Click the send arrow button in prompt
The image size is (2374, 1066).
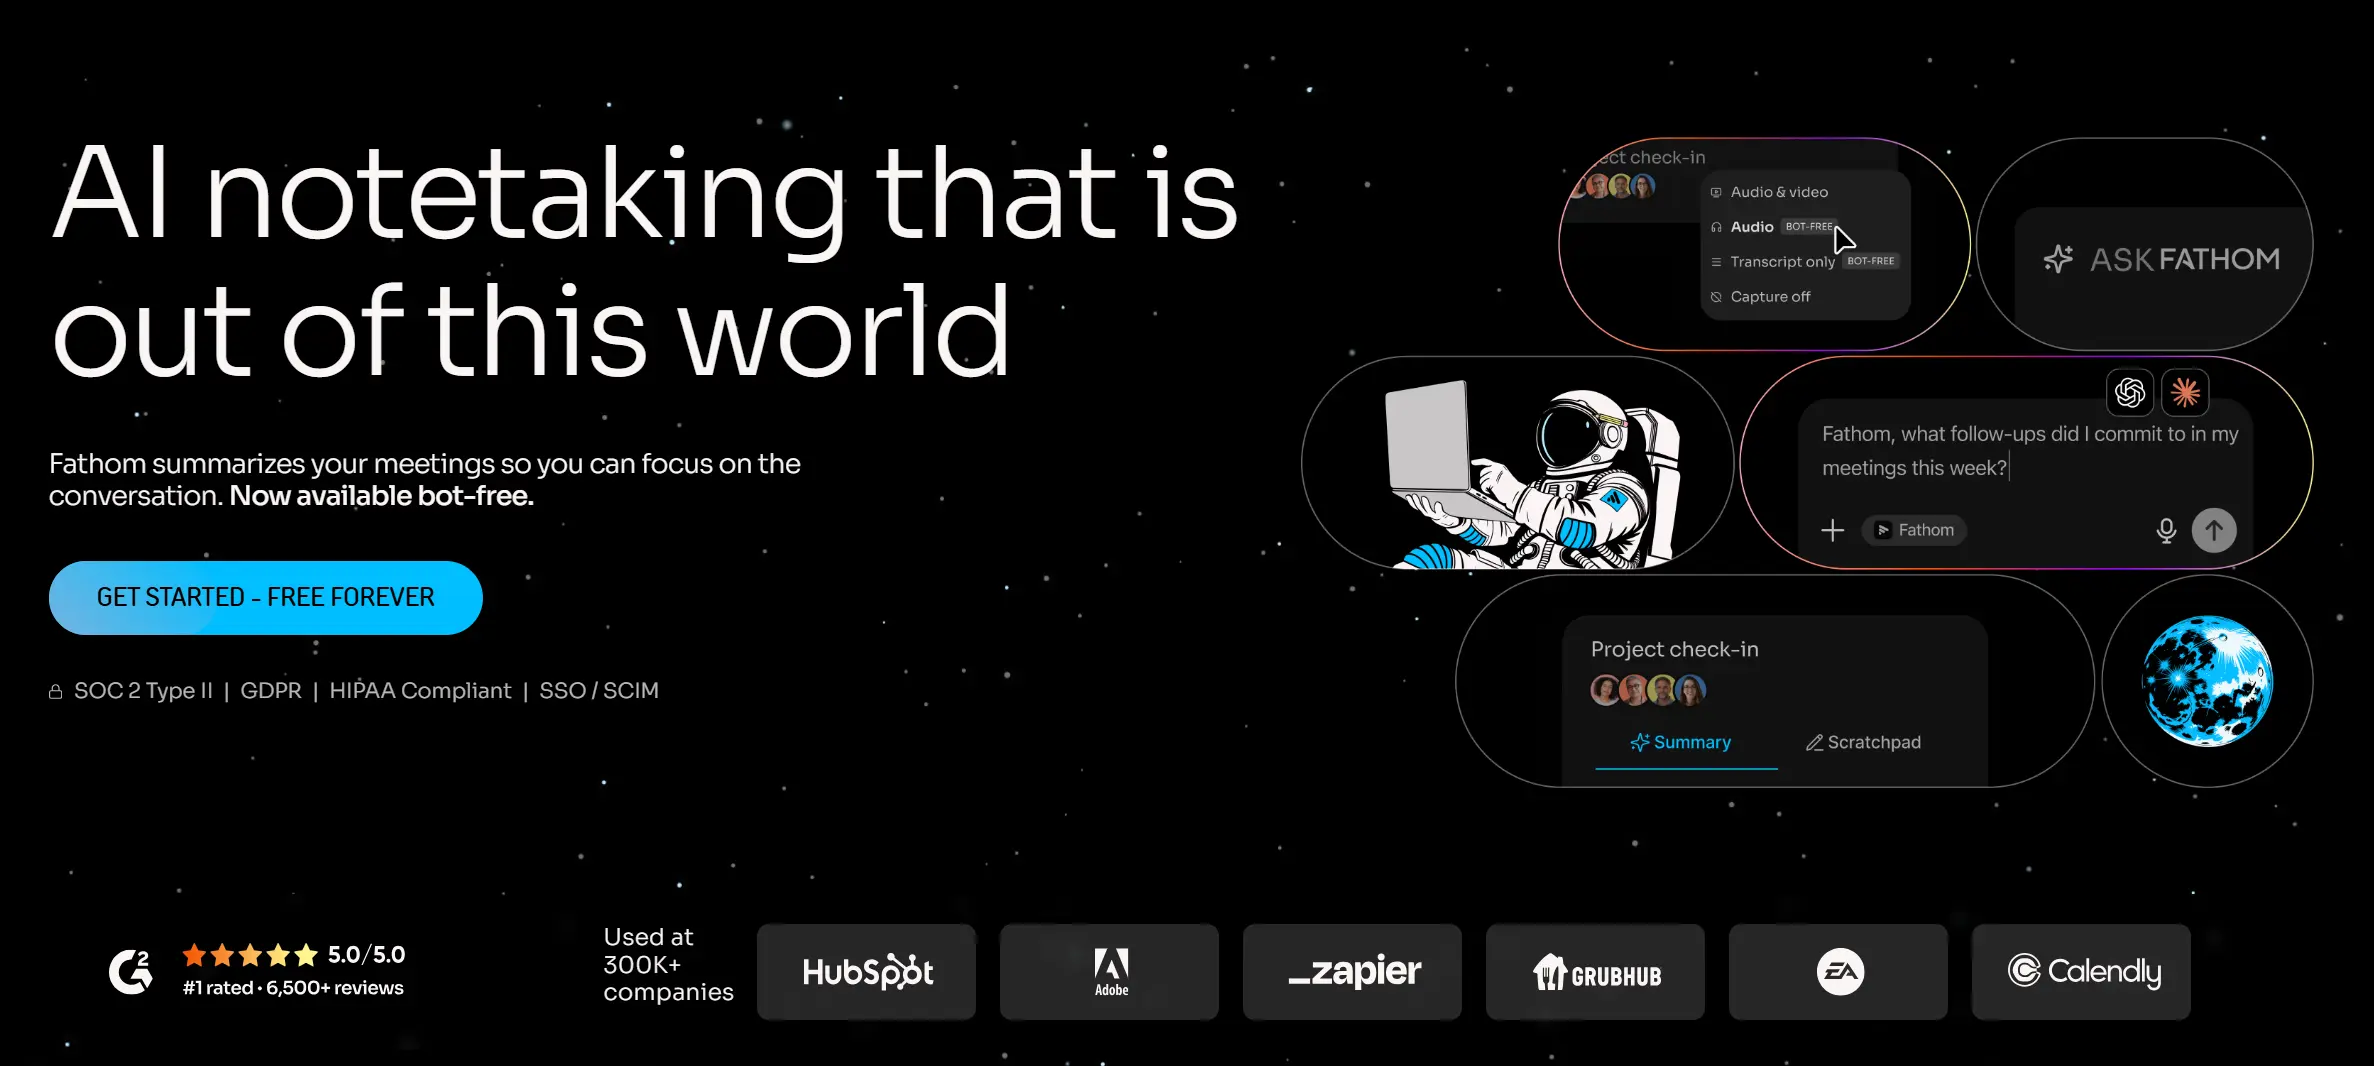2214,530
